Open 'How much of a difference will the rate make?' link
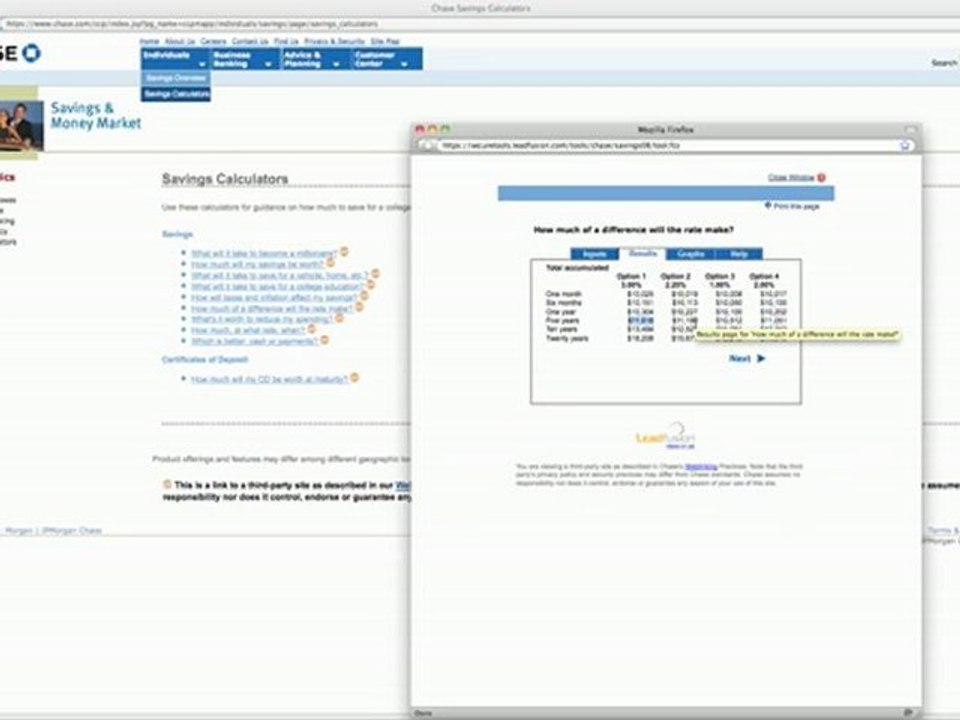 coord(272,309)
